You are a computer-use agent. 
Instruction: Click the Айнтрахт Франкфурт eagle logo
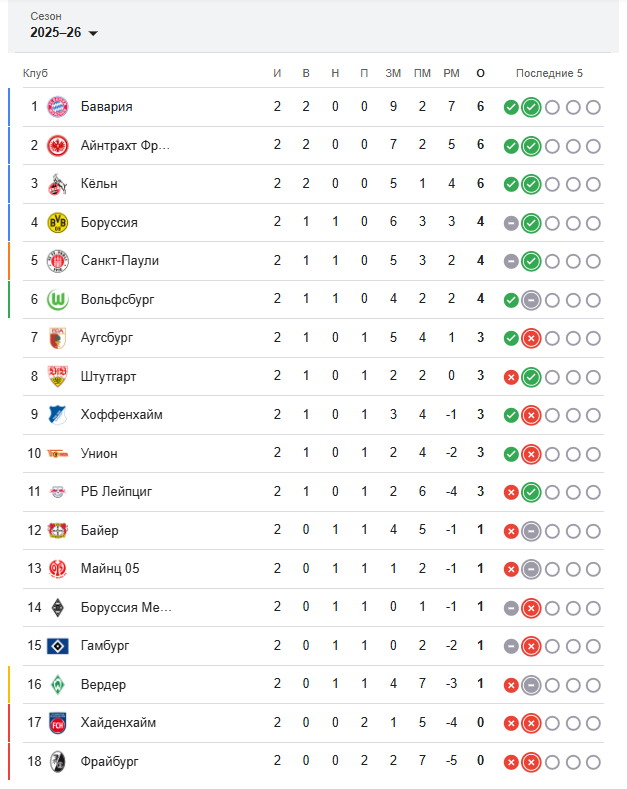57,146
